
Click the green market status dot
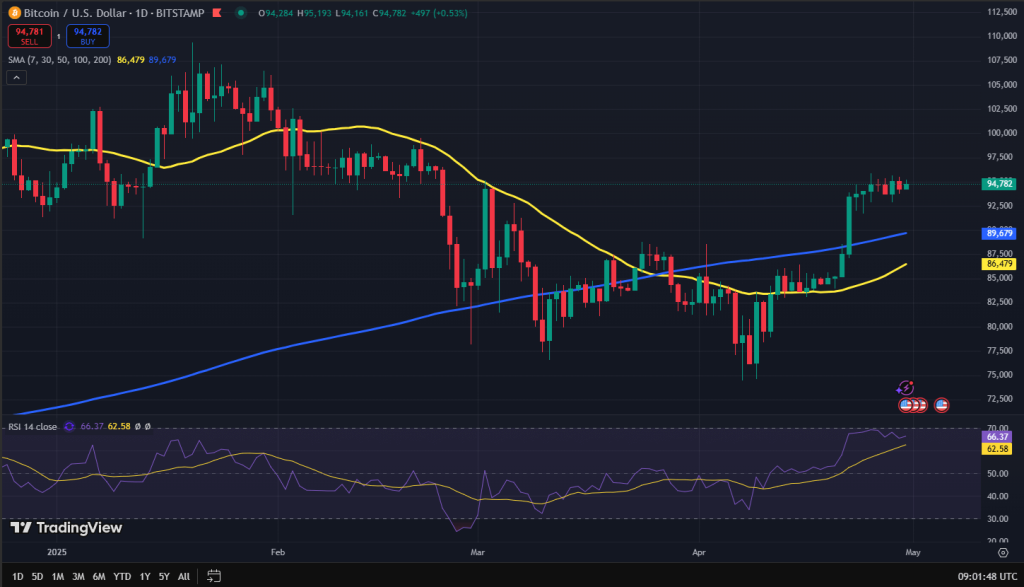point(241,12)
